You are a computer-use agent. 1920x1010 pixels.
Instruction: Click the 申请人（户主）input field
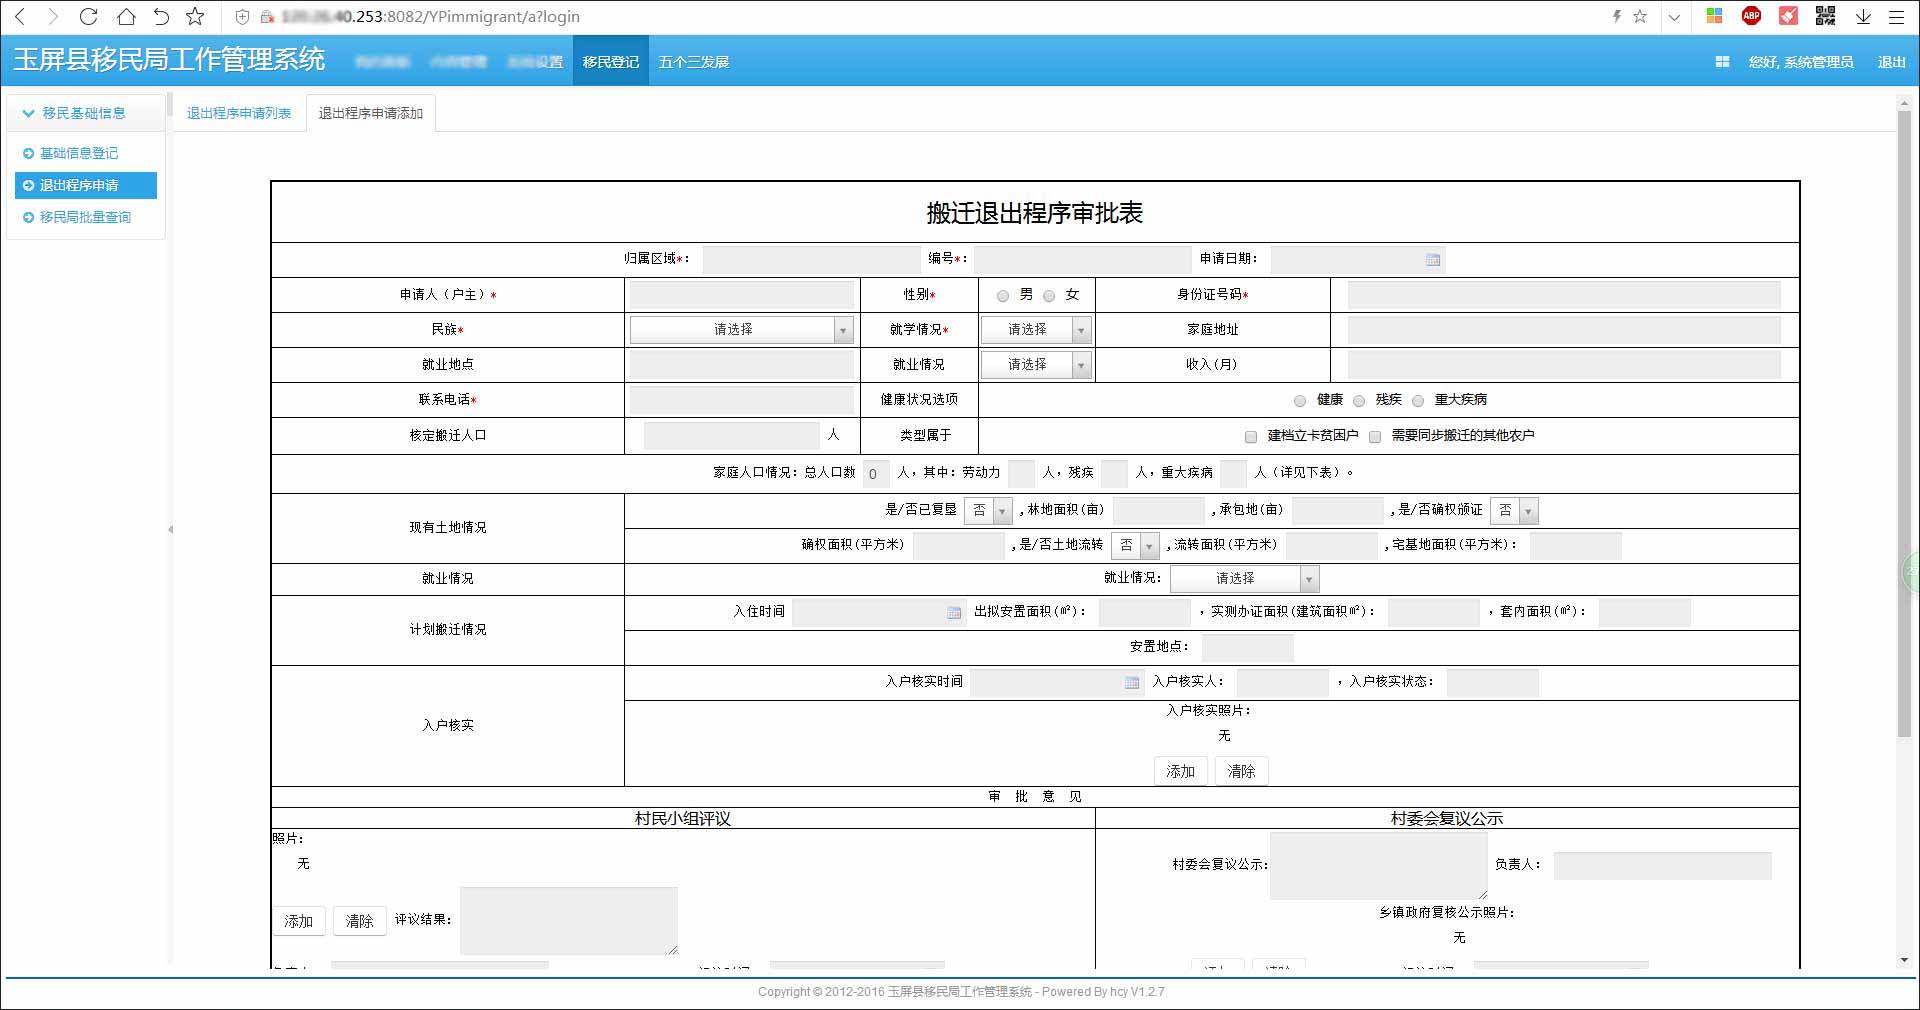(x=741, y=295)
